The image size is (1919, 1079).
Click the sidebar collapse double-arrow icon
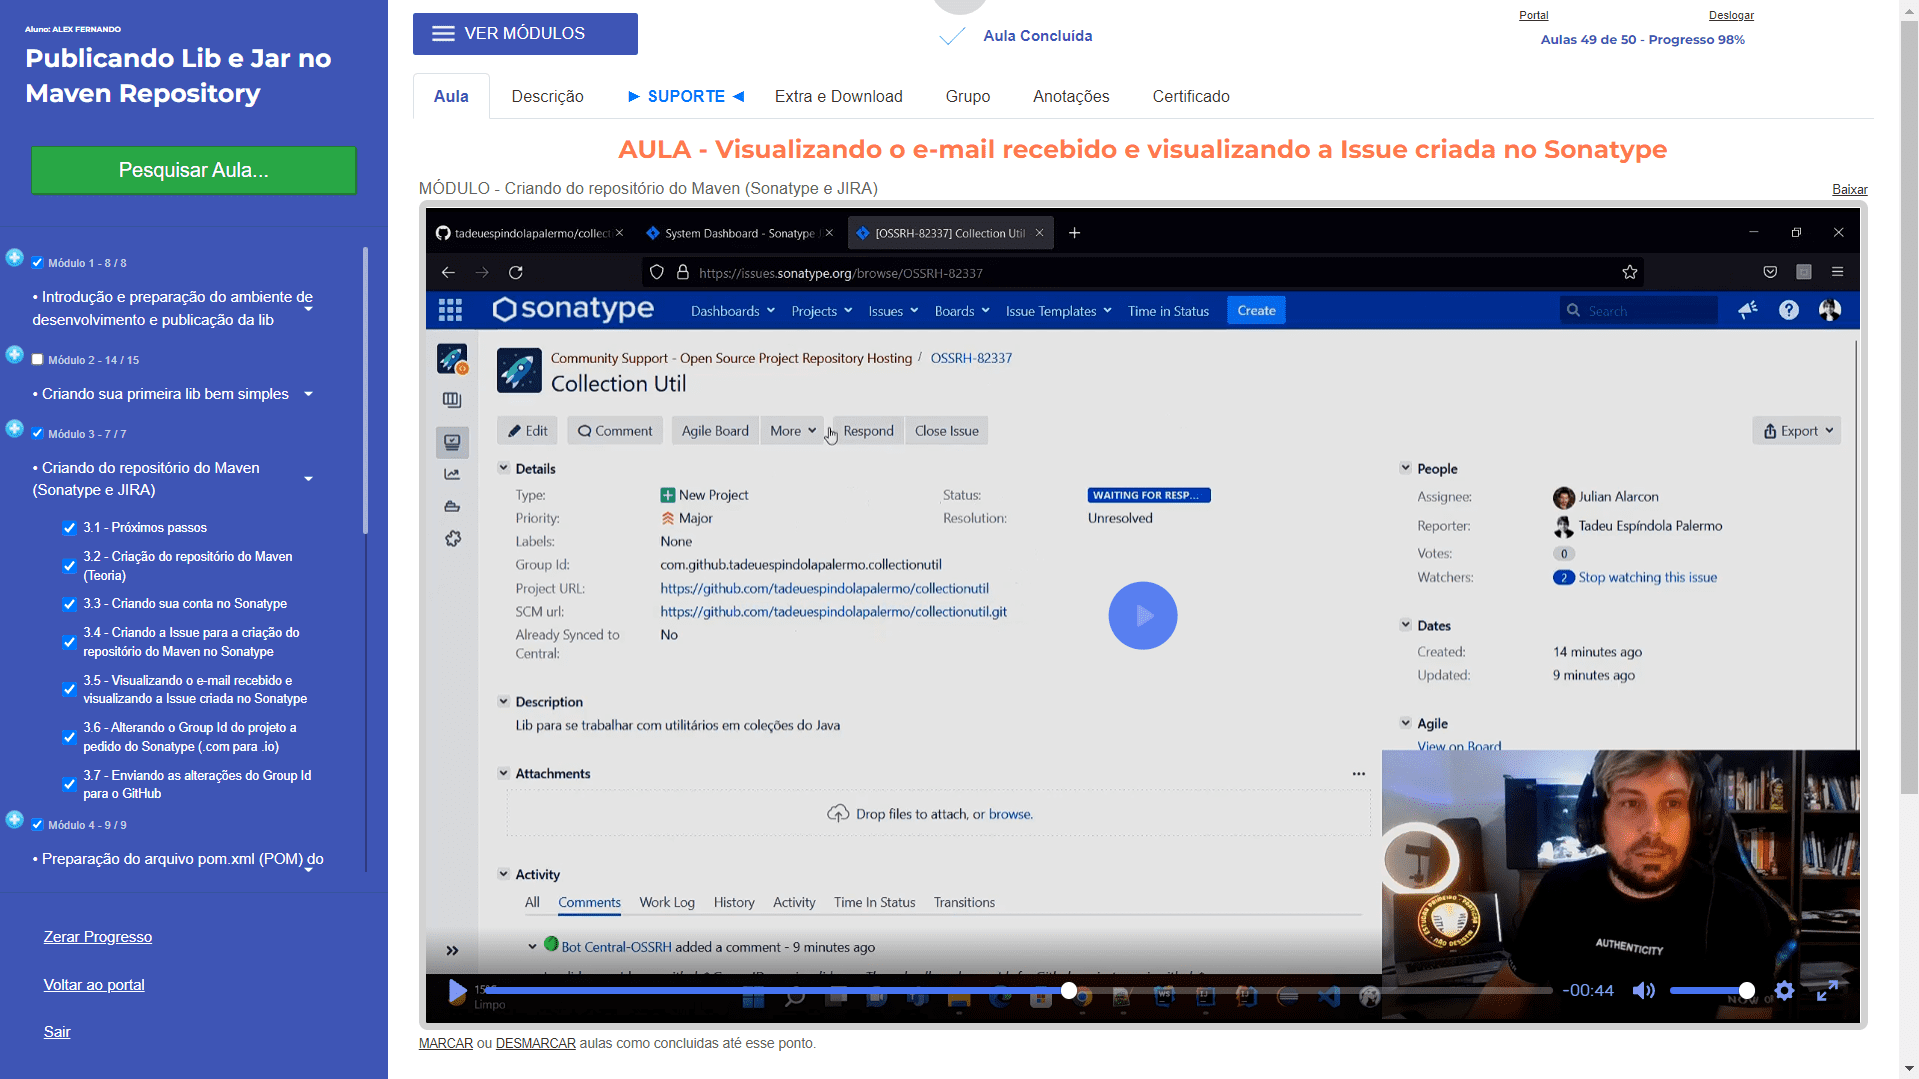pos(452,950)
